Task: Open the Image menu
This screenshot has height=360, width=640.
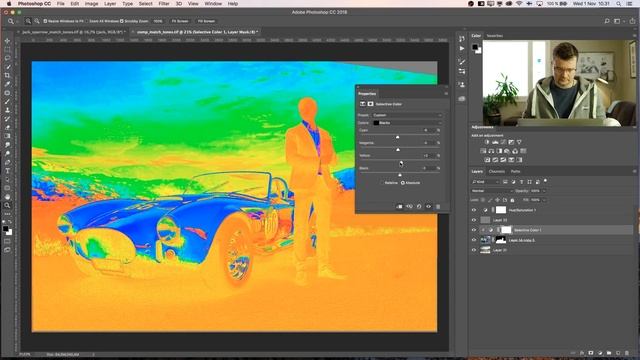Action: [91, 4]
